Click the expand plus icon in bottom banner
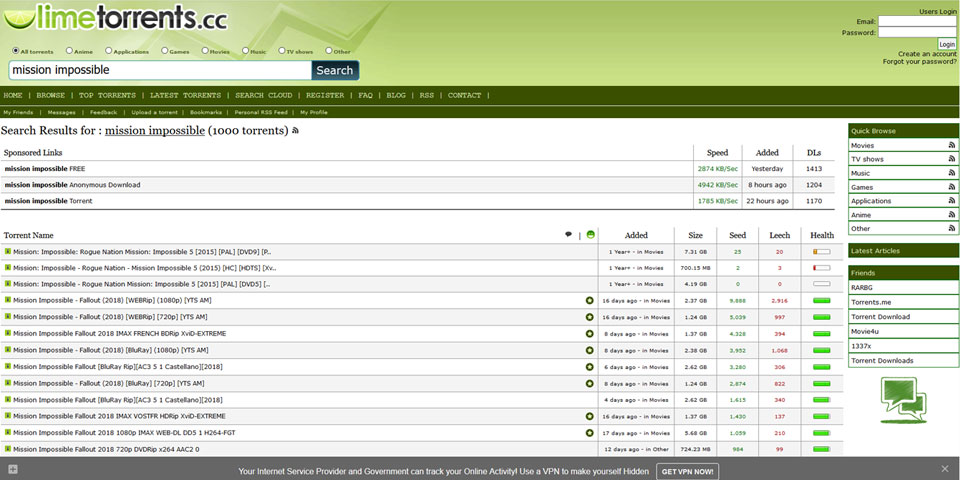This screenshot has height=480, width=960. click(x=12, y=469)
